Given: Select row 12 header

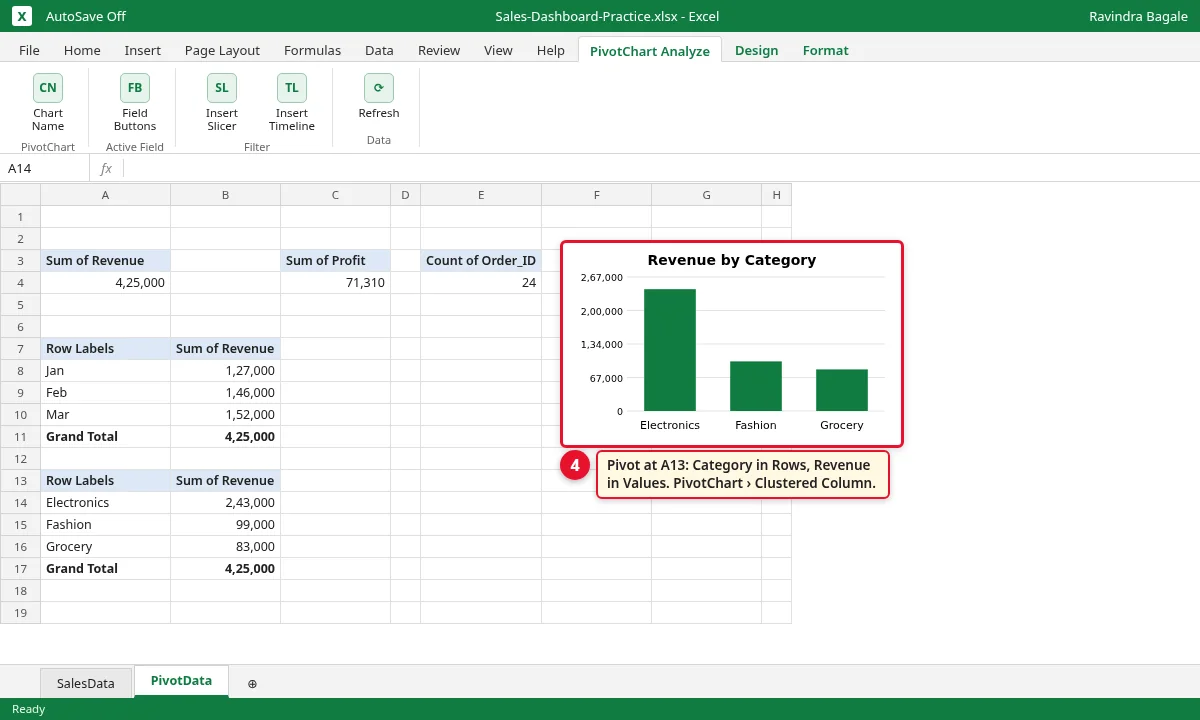Looking at the screenshot, I should 20,459.
